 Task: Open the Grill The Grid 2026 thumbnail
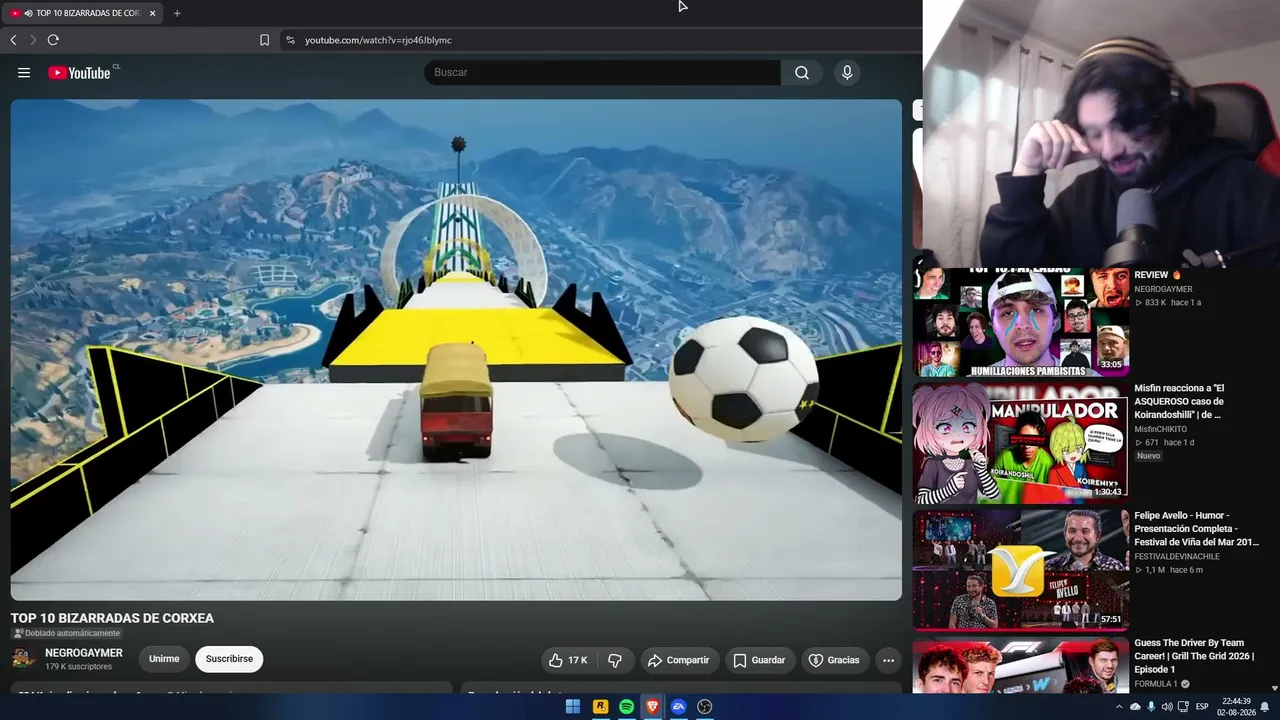tap(1021, 665)
